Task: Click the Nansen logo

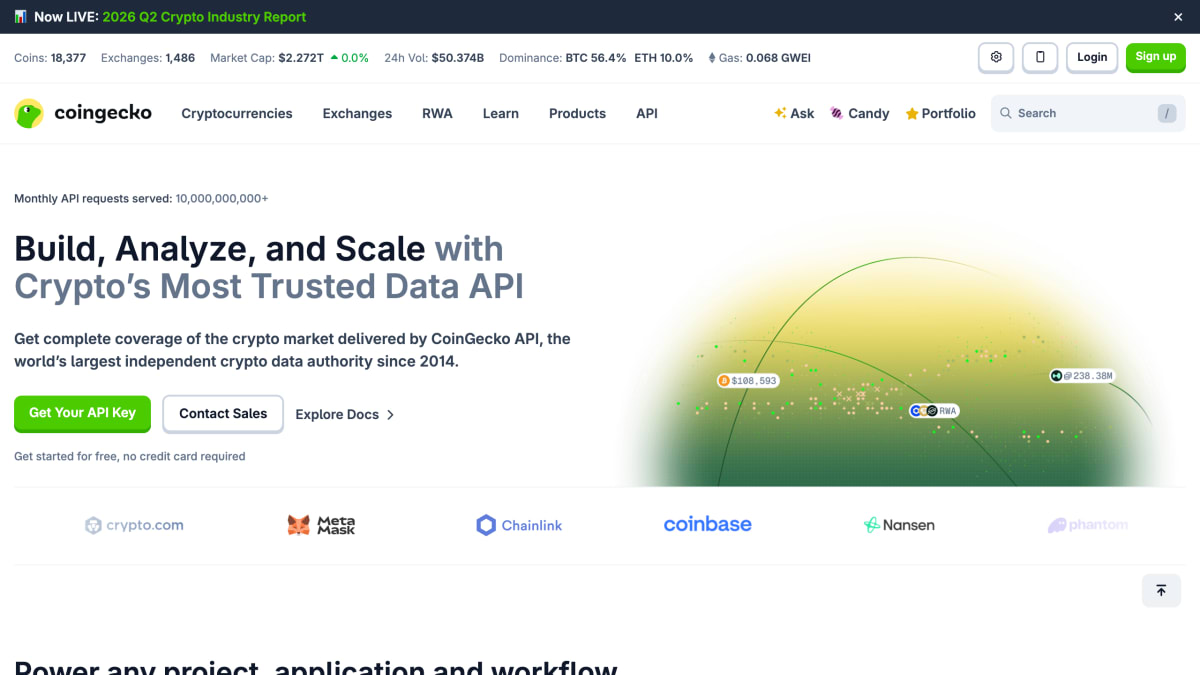Action: click(x=899, y=525)
